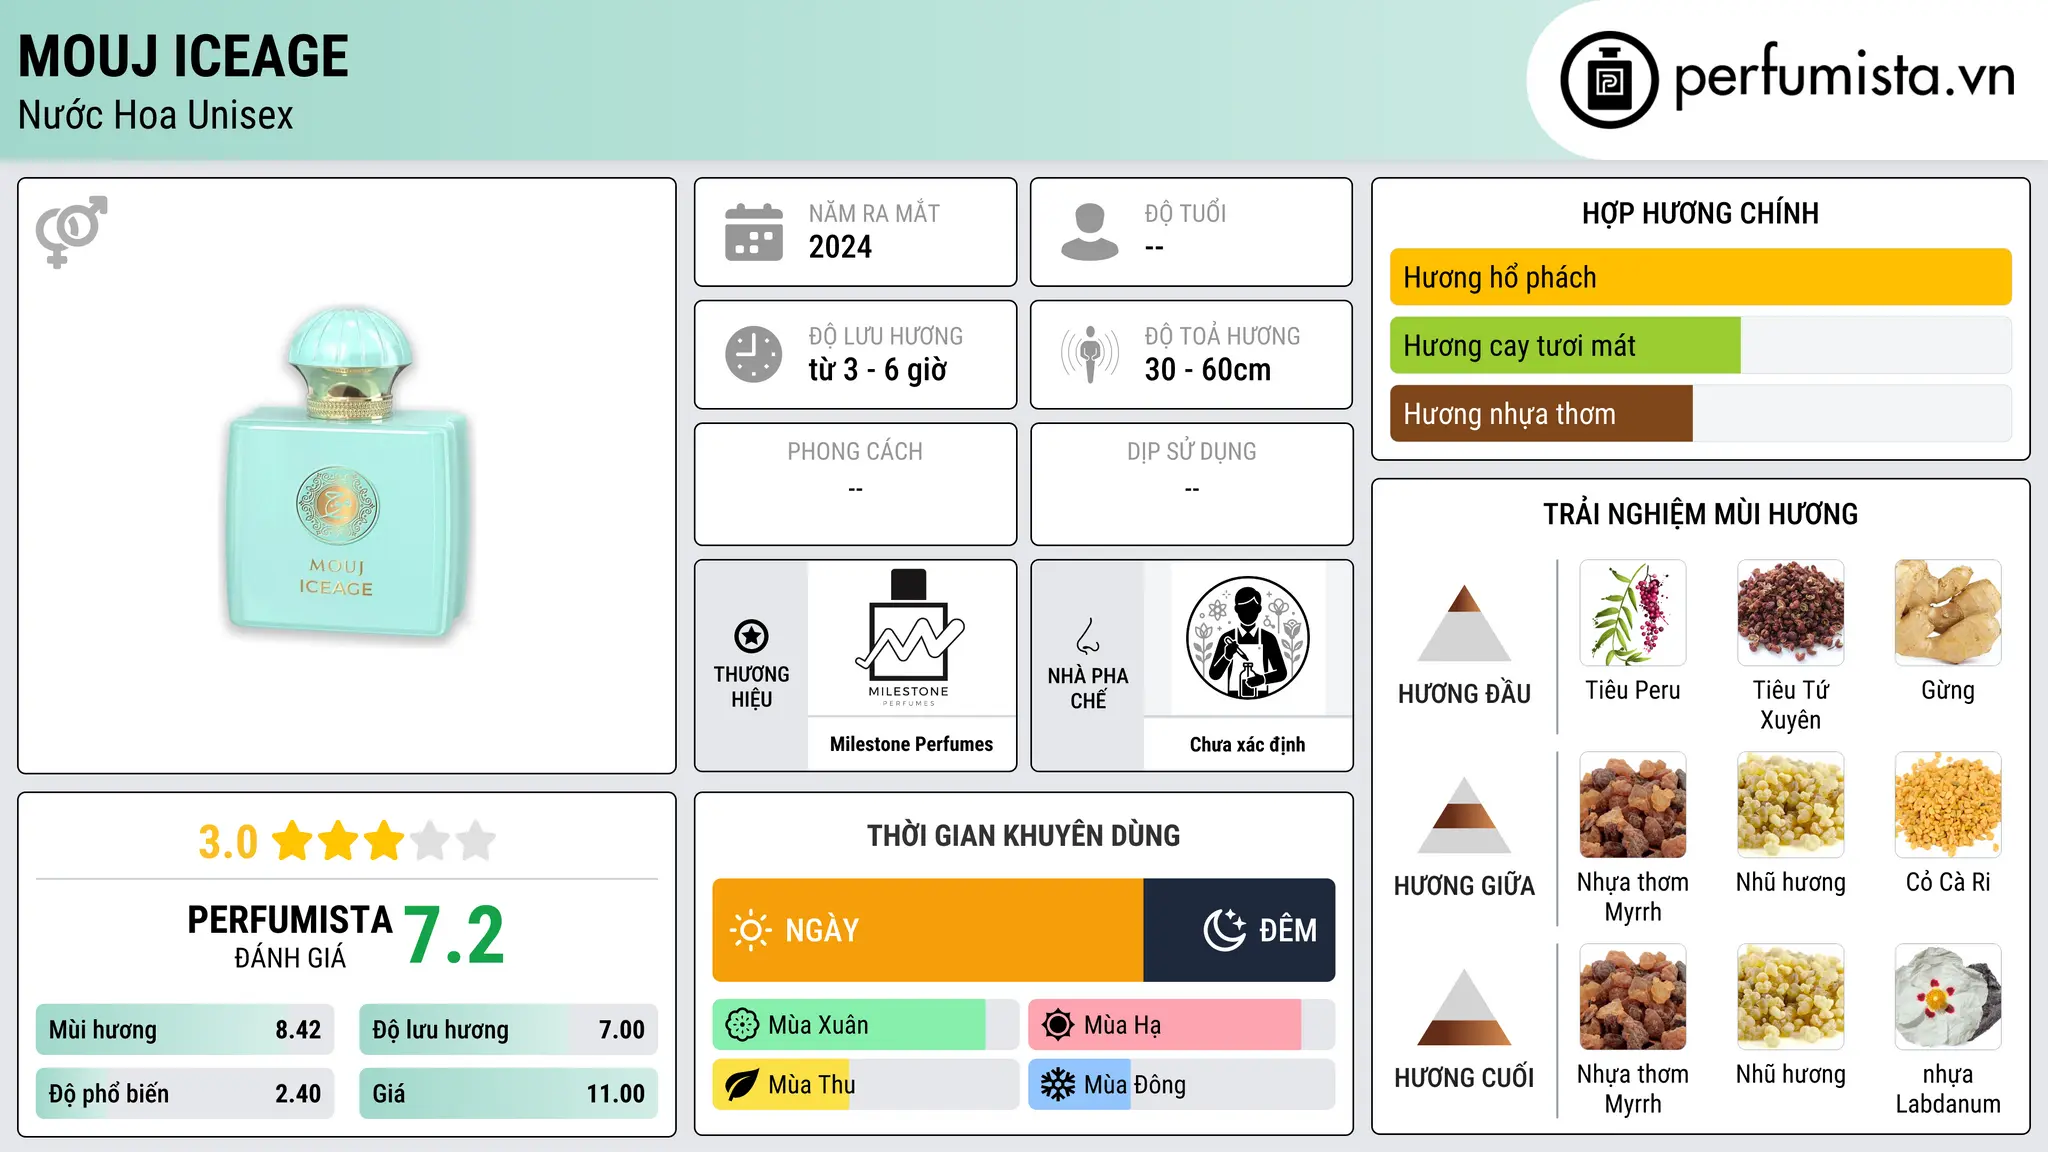The width and height of the screenshot is (2048, 1152).
Task: Click the Mùa Đông season bar label
Action: pos(1135,1085)
